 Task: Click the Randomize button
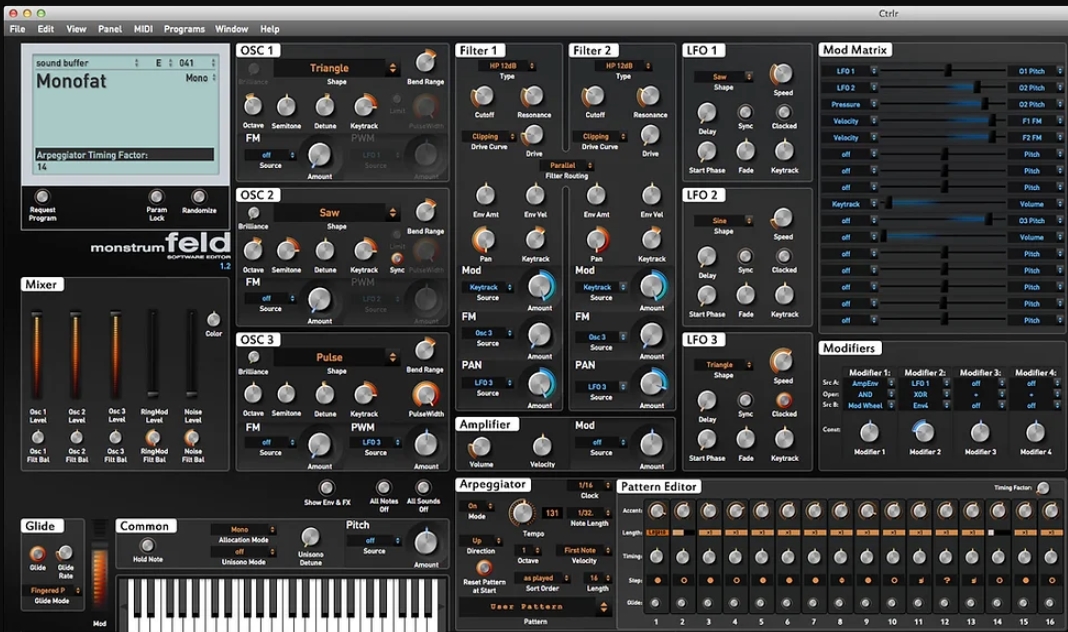(x=198, y=197)
